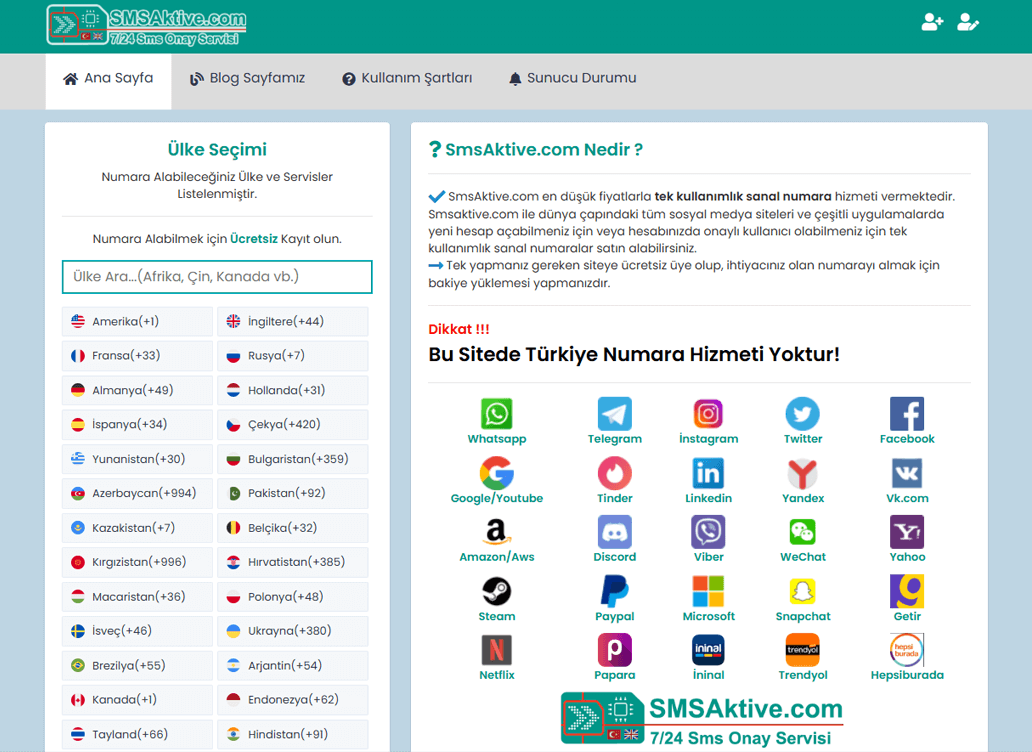The image size is (1032, 752).
Task: Focus the Ülke Ara search field
Action: tap(217, 277)
